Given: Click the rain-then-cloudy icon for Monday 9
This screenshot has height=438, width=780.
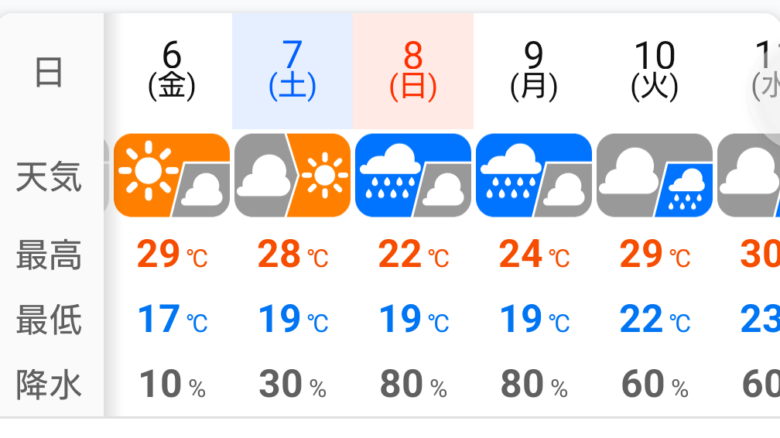Looking at the screenshot, I should click(534, 175).
